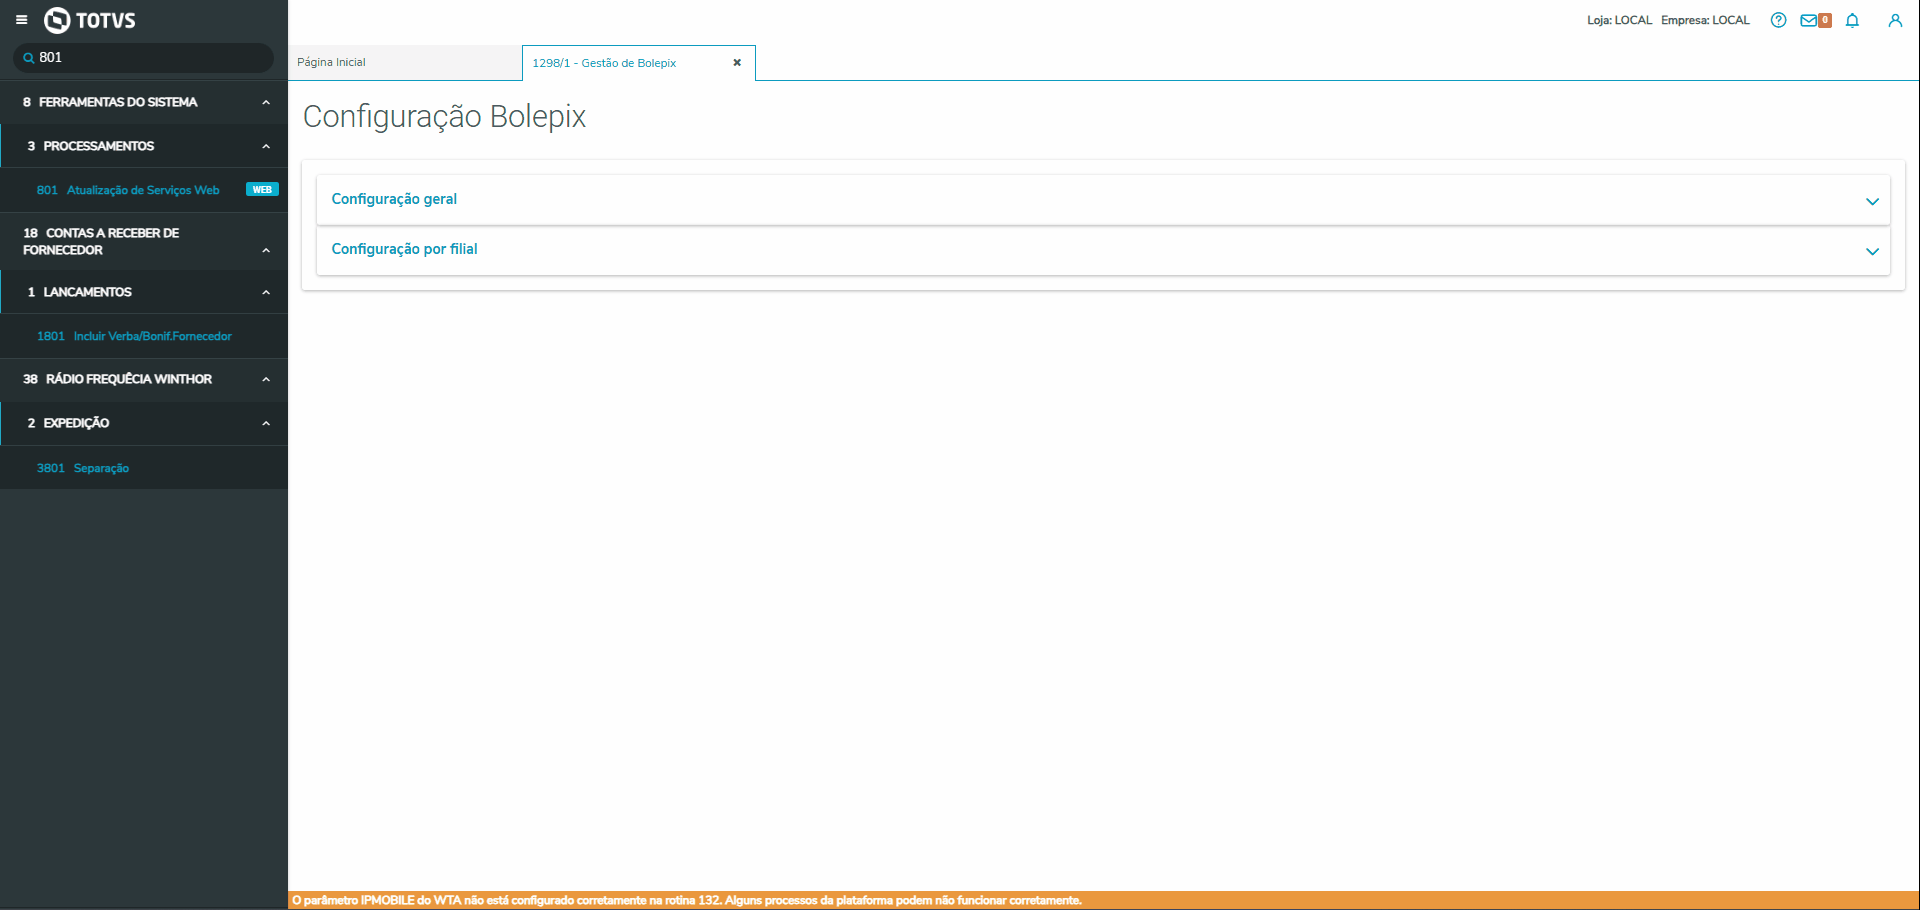Open the Configuração geral section title
The width and height of the screenshot is (1920, 910).
click(394, 199)
